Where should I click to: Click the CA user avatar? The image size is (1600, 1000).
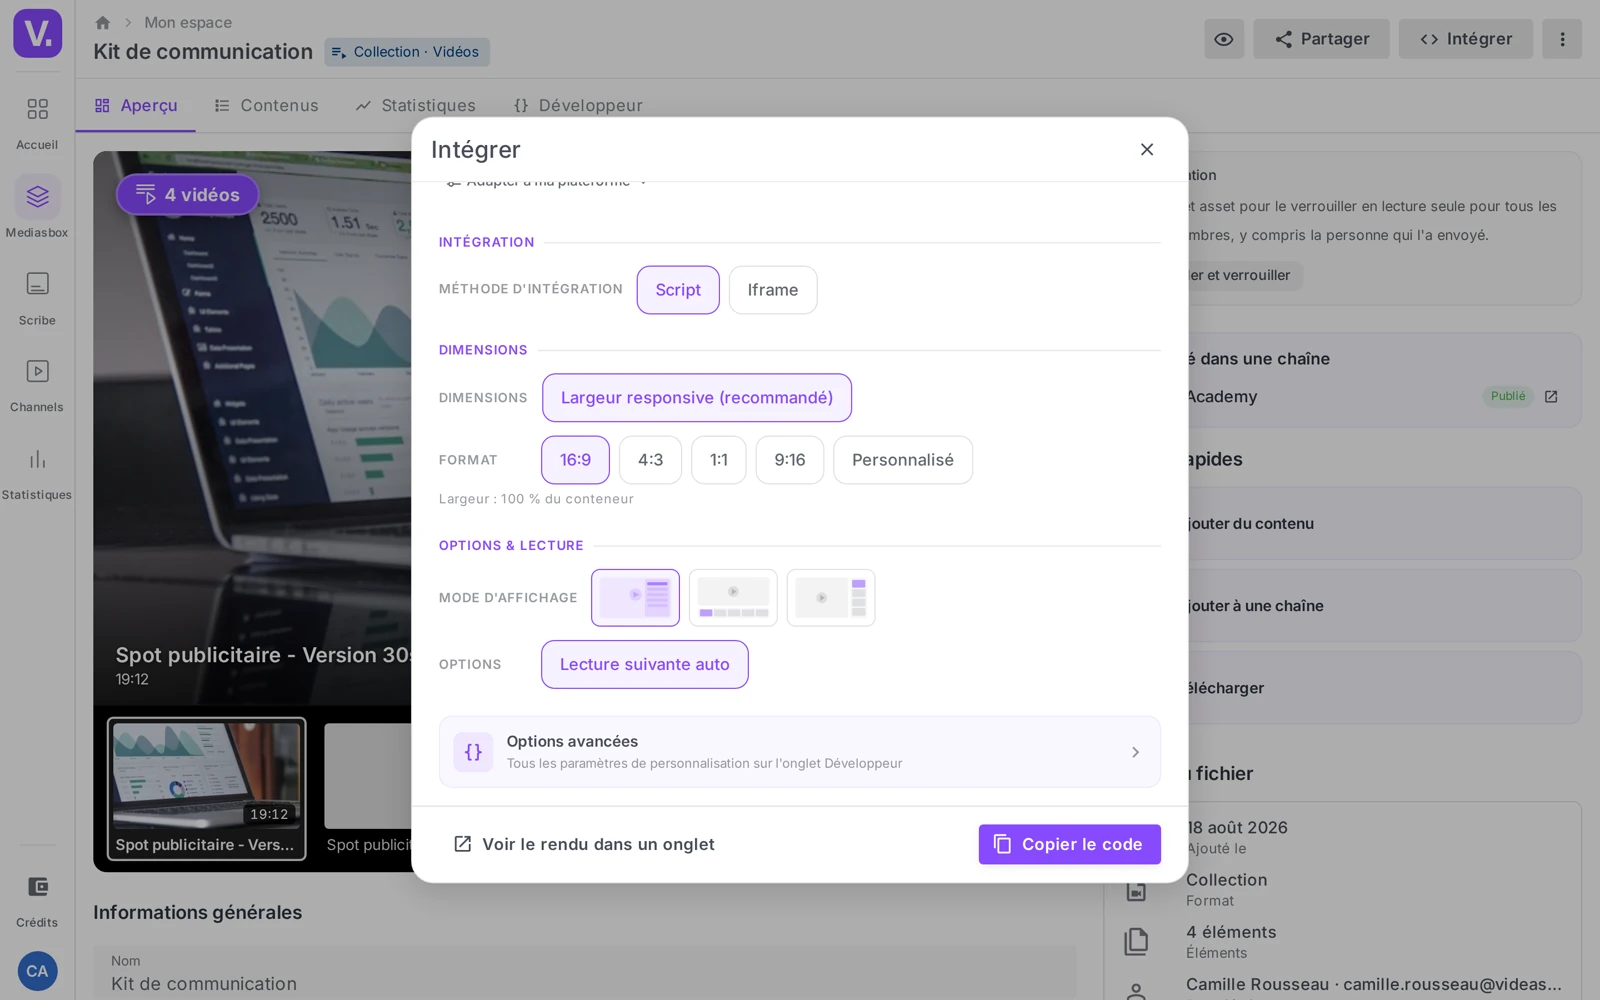tap(37, 971)
